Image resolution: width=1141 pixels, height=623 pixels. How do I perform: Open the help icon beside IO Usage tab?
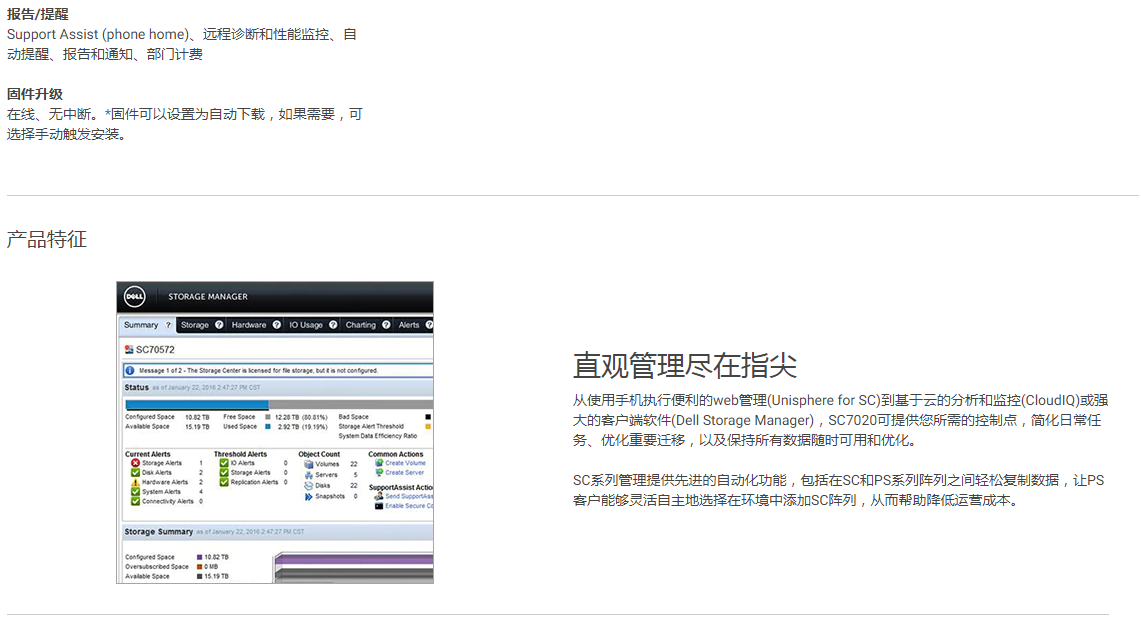(333, 325)
